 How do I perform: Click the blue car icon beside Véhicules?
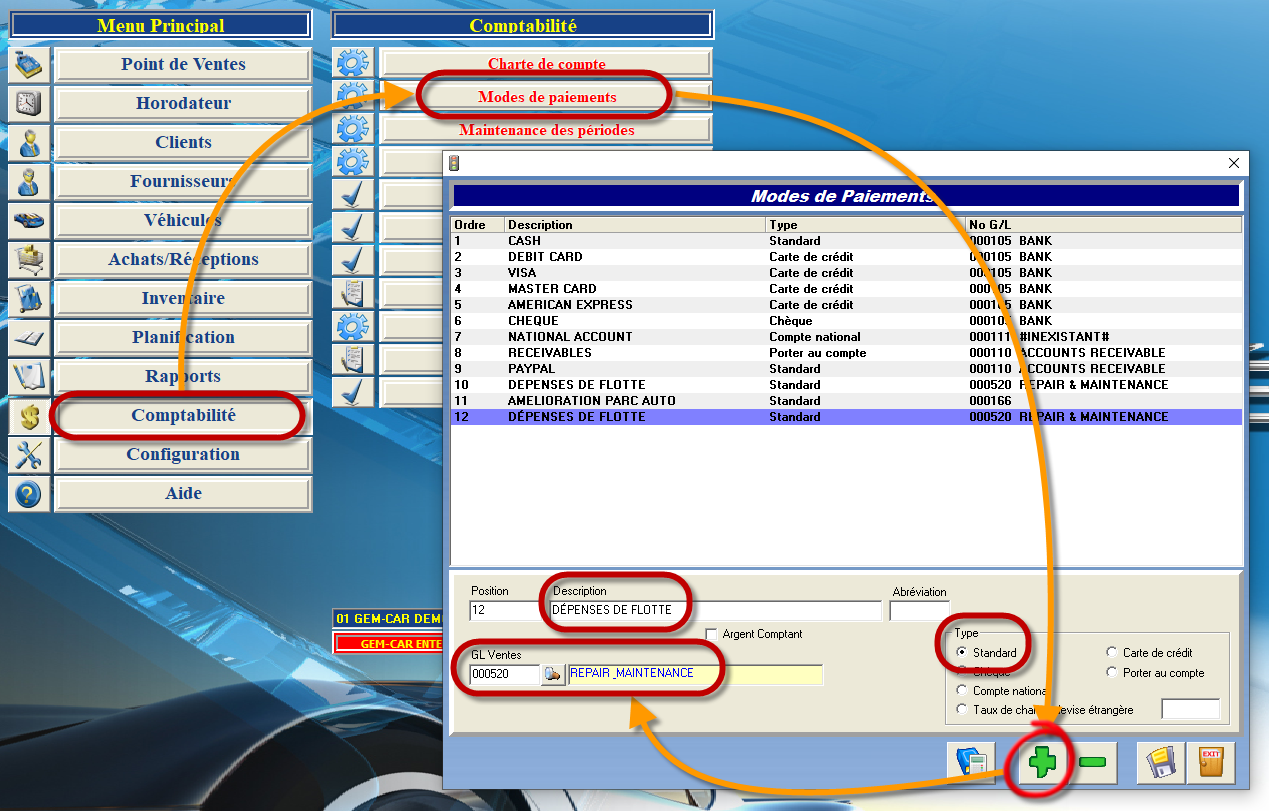[28, 220]
